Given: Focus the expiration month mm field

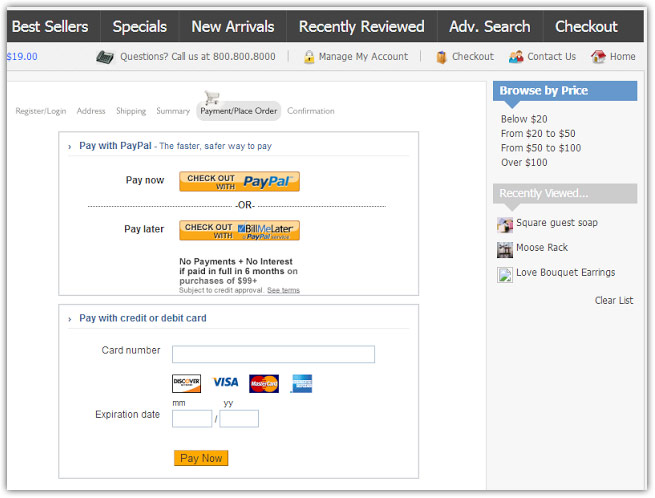Looking at the screenshot, I should click(x=192, y=418).
